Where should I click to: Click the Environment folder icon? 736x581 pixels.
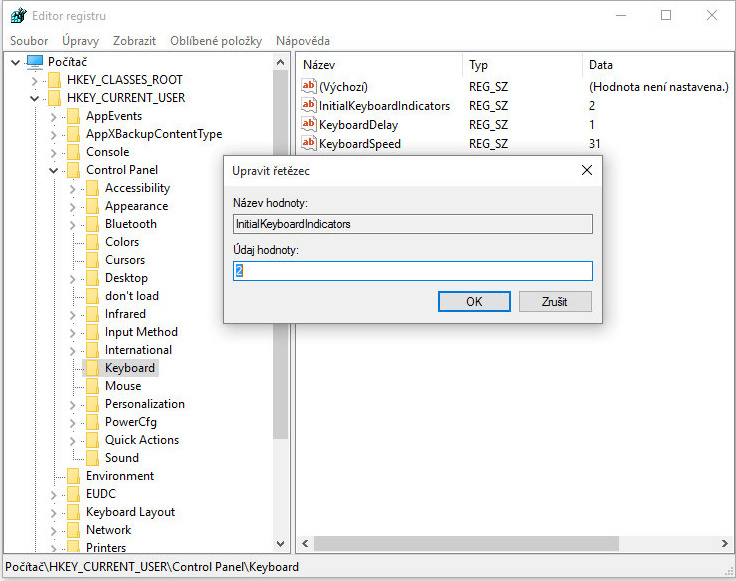(x=73, y=476)
